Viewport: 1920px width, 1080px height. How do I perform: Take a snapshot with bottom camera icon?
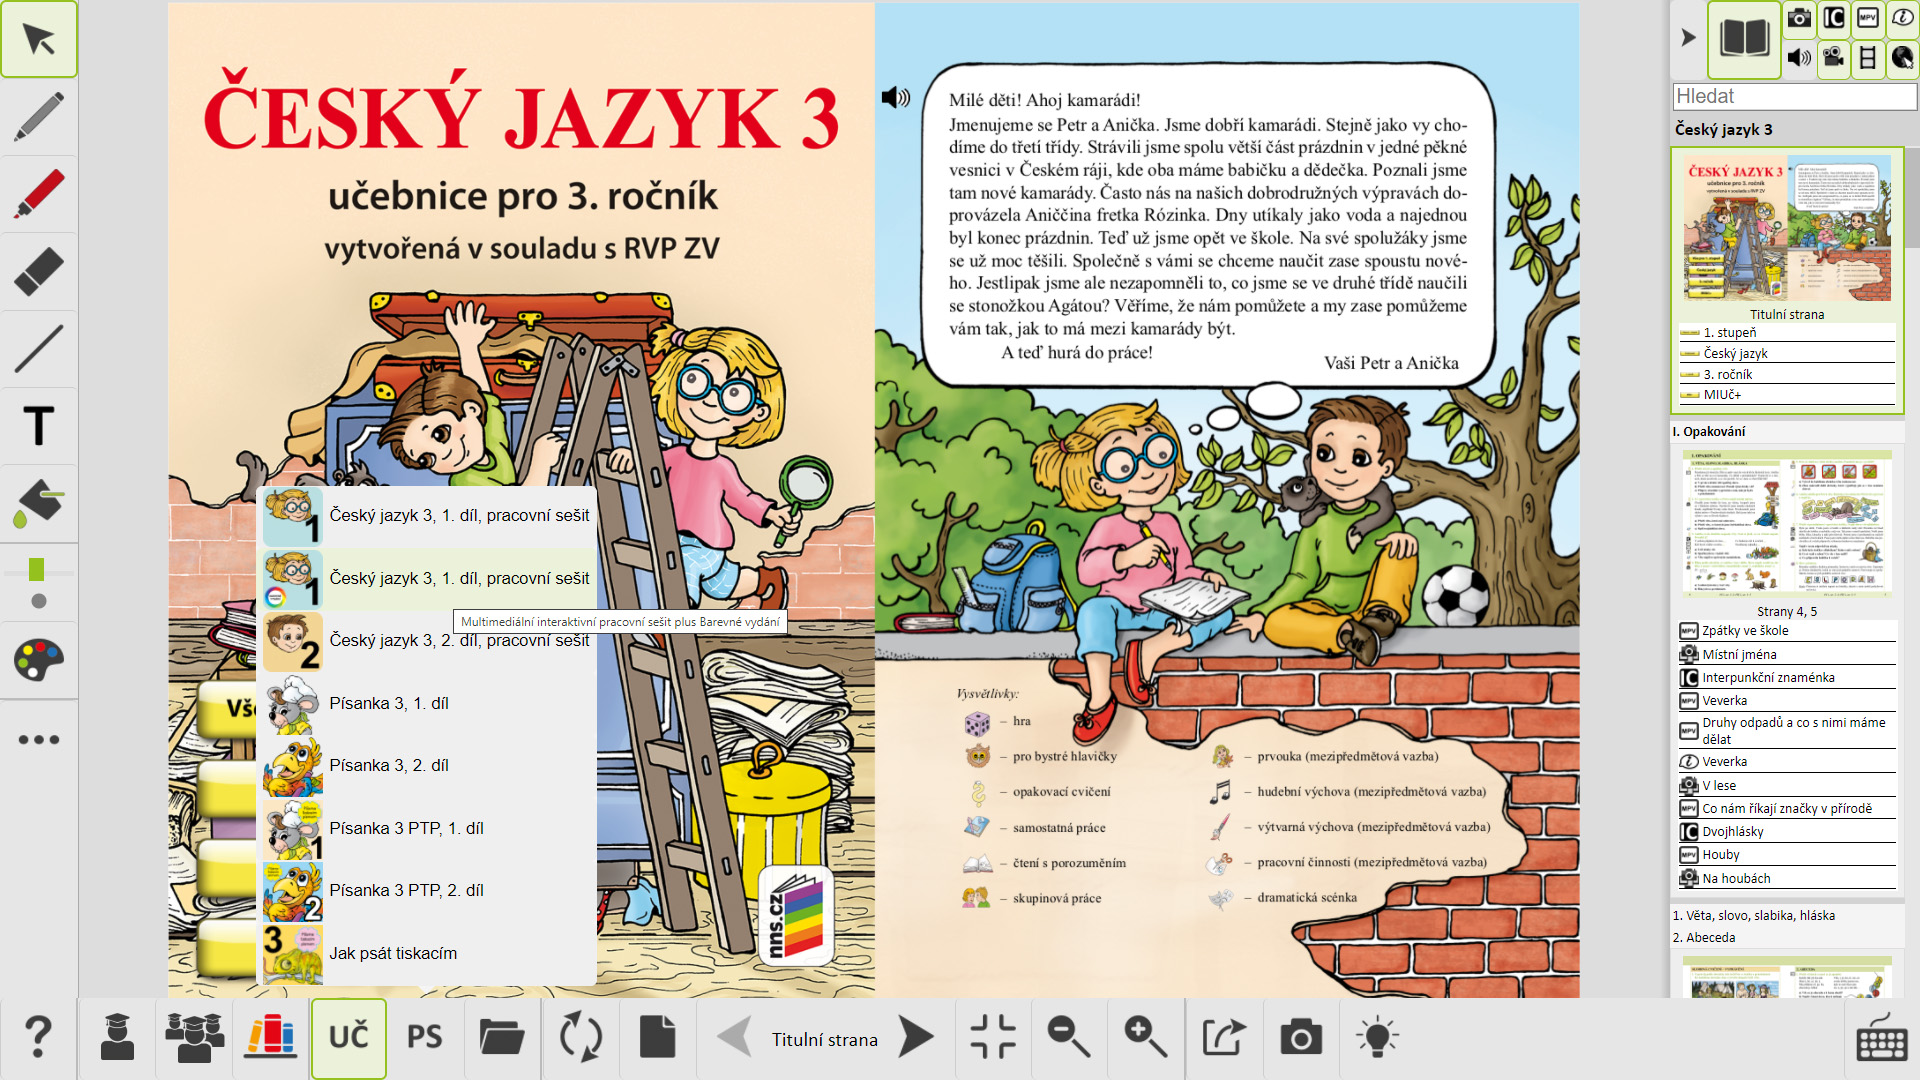[1301, 1037]
